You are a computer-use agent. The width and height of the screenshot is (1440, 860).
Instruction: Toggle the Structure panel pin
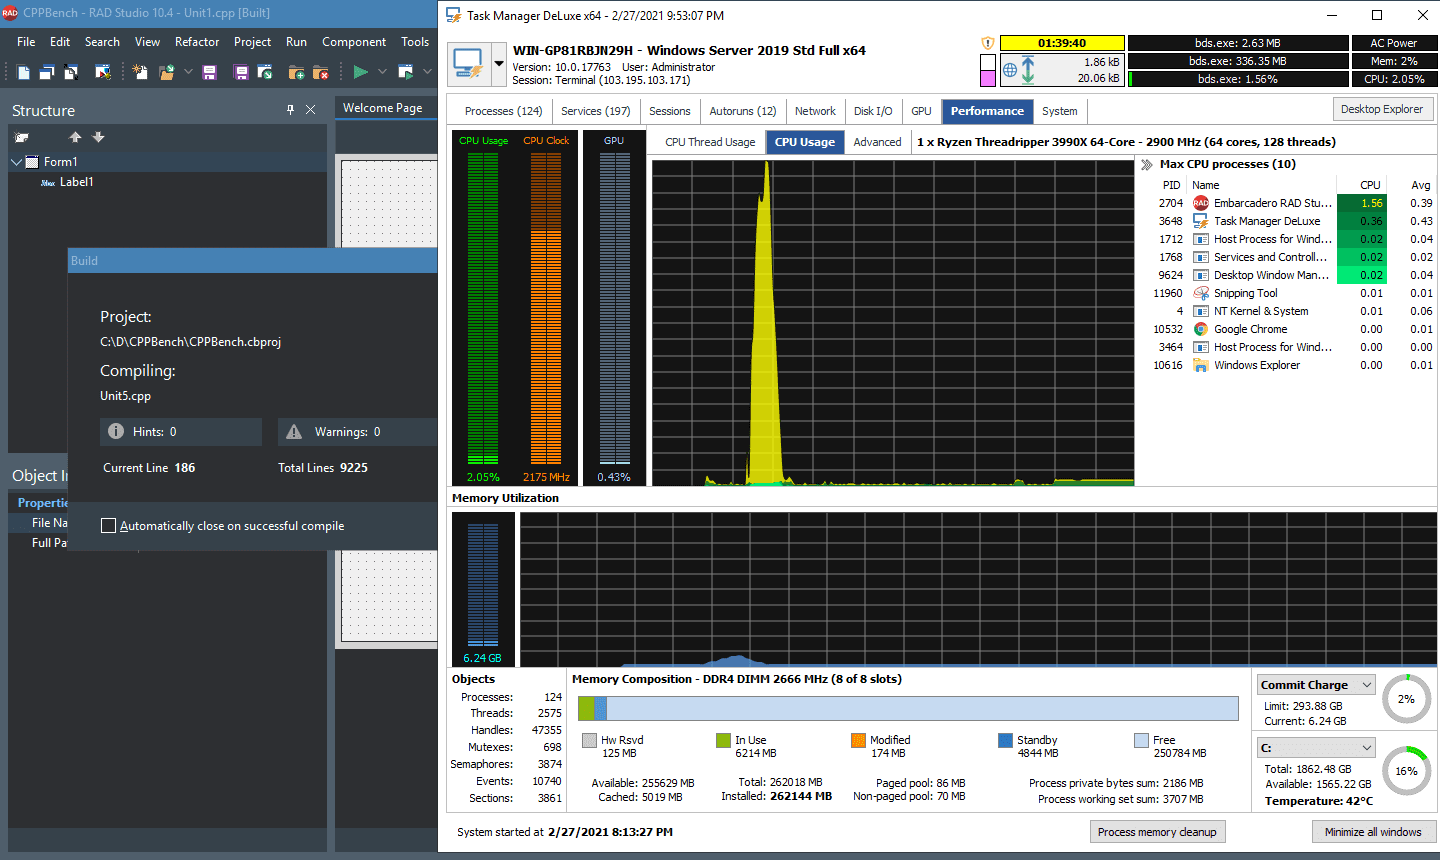tap(291, 110)
